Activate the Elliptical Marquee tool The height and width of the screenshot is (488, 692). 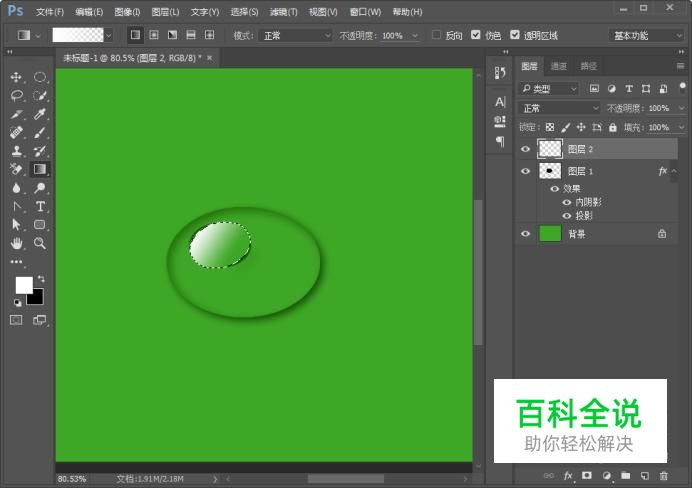click(x=40, y=77)
